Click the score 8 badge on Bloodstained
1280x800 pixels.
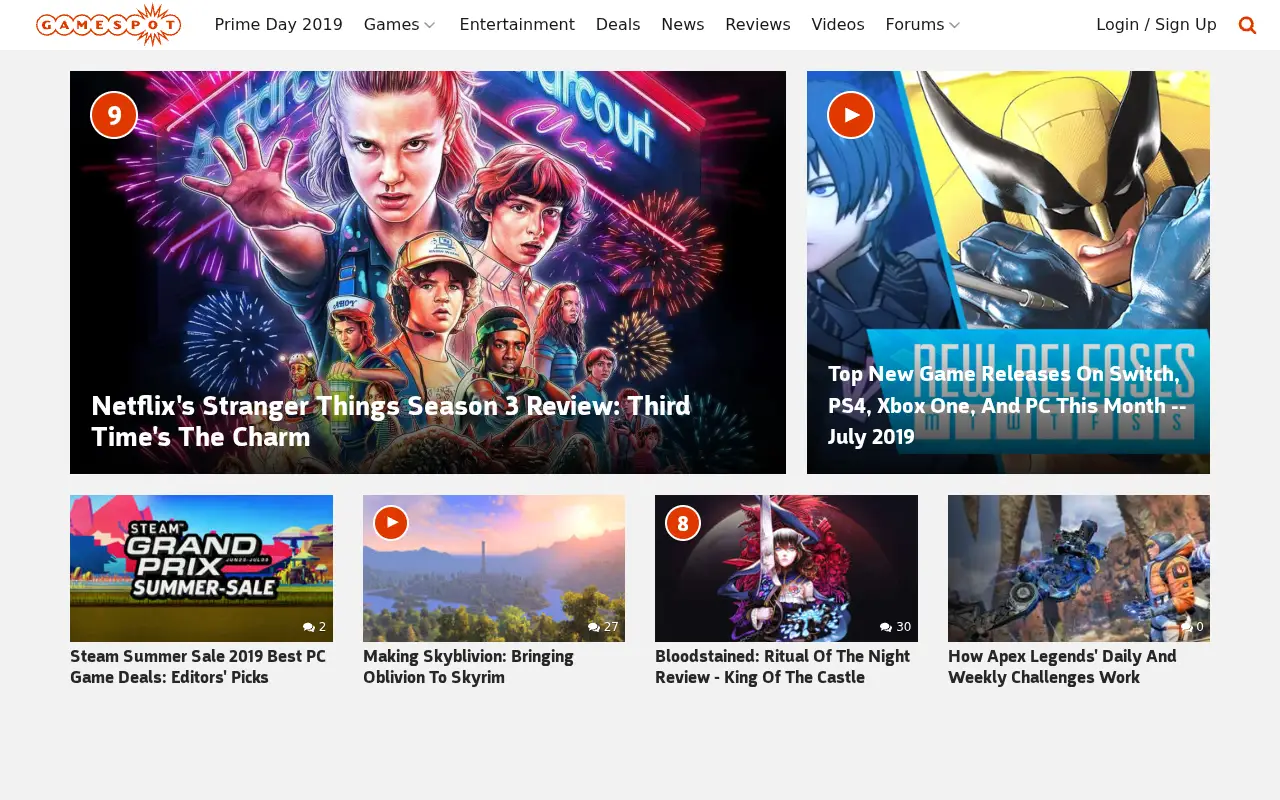pyautogui.click(x=683, y=523)
